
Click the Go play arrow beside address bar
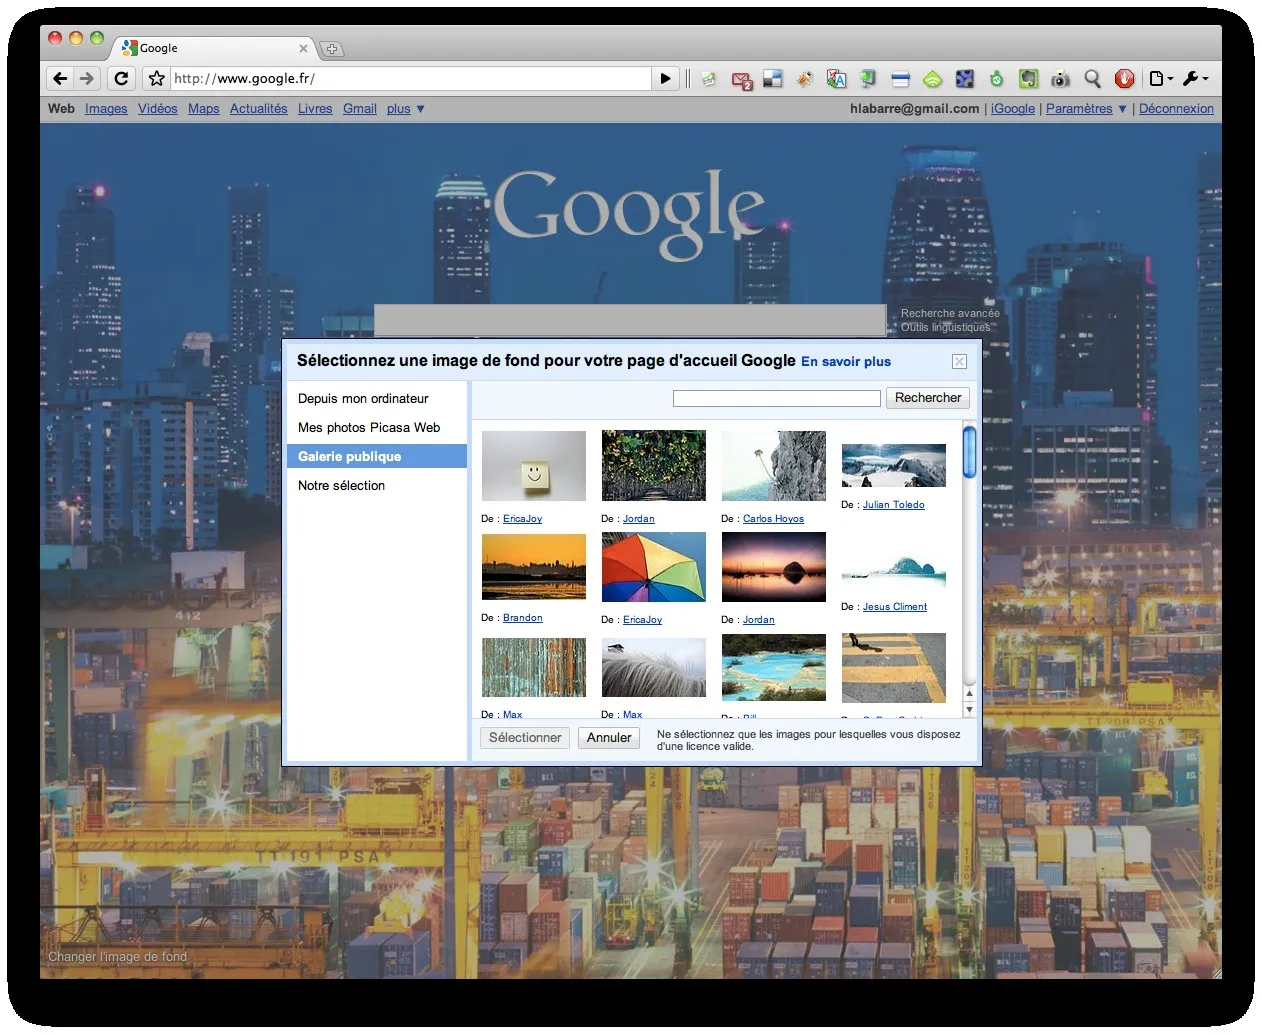pos(666,78)
